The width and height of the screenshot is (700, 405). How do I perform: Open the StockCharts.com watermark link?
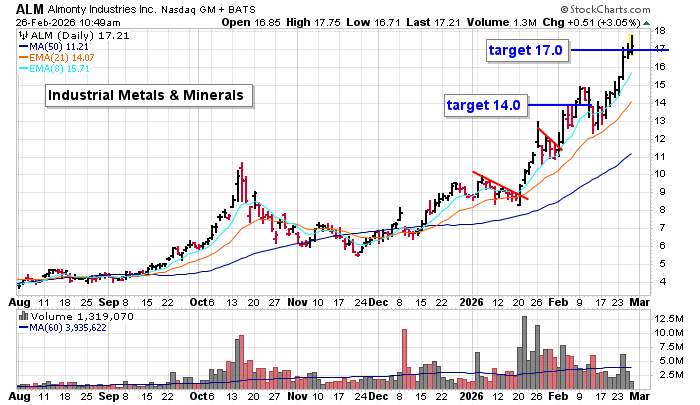(x=630, y=8)
